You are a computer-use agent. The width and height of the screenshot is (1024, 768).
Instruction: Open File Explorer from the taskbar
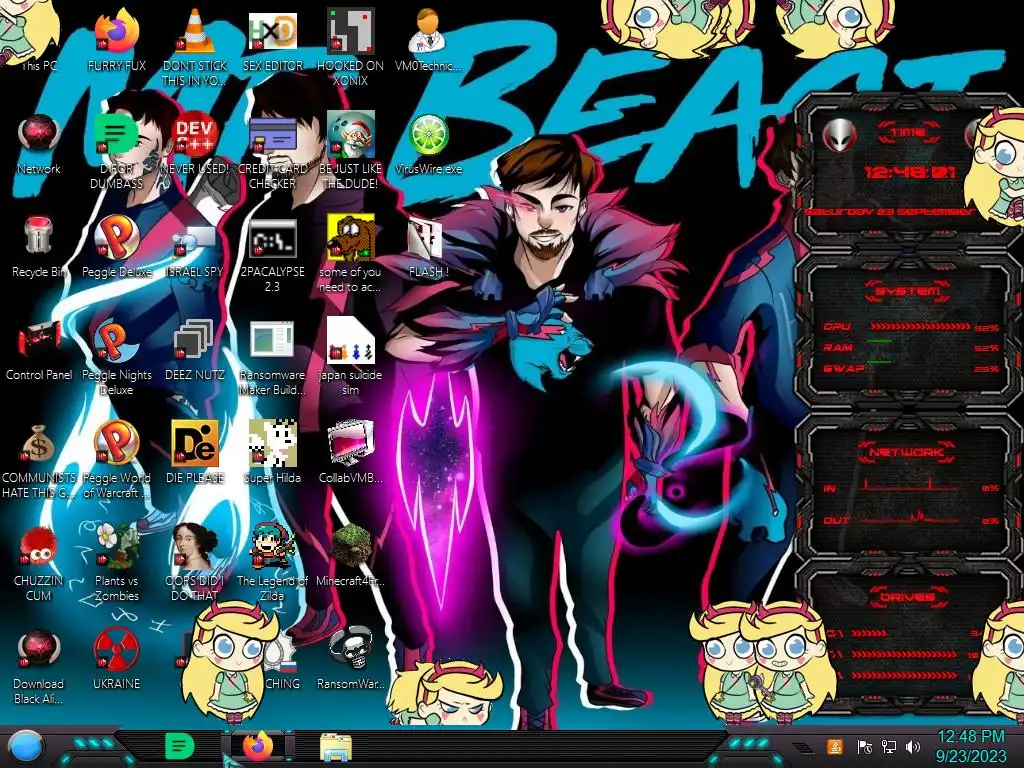(x=336, y=748)
